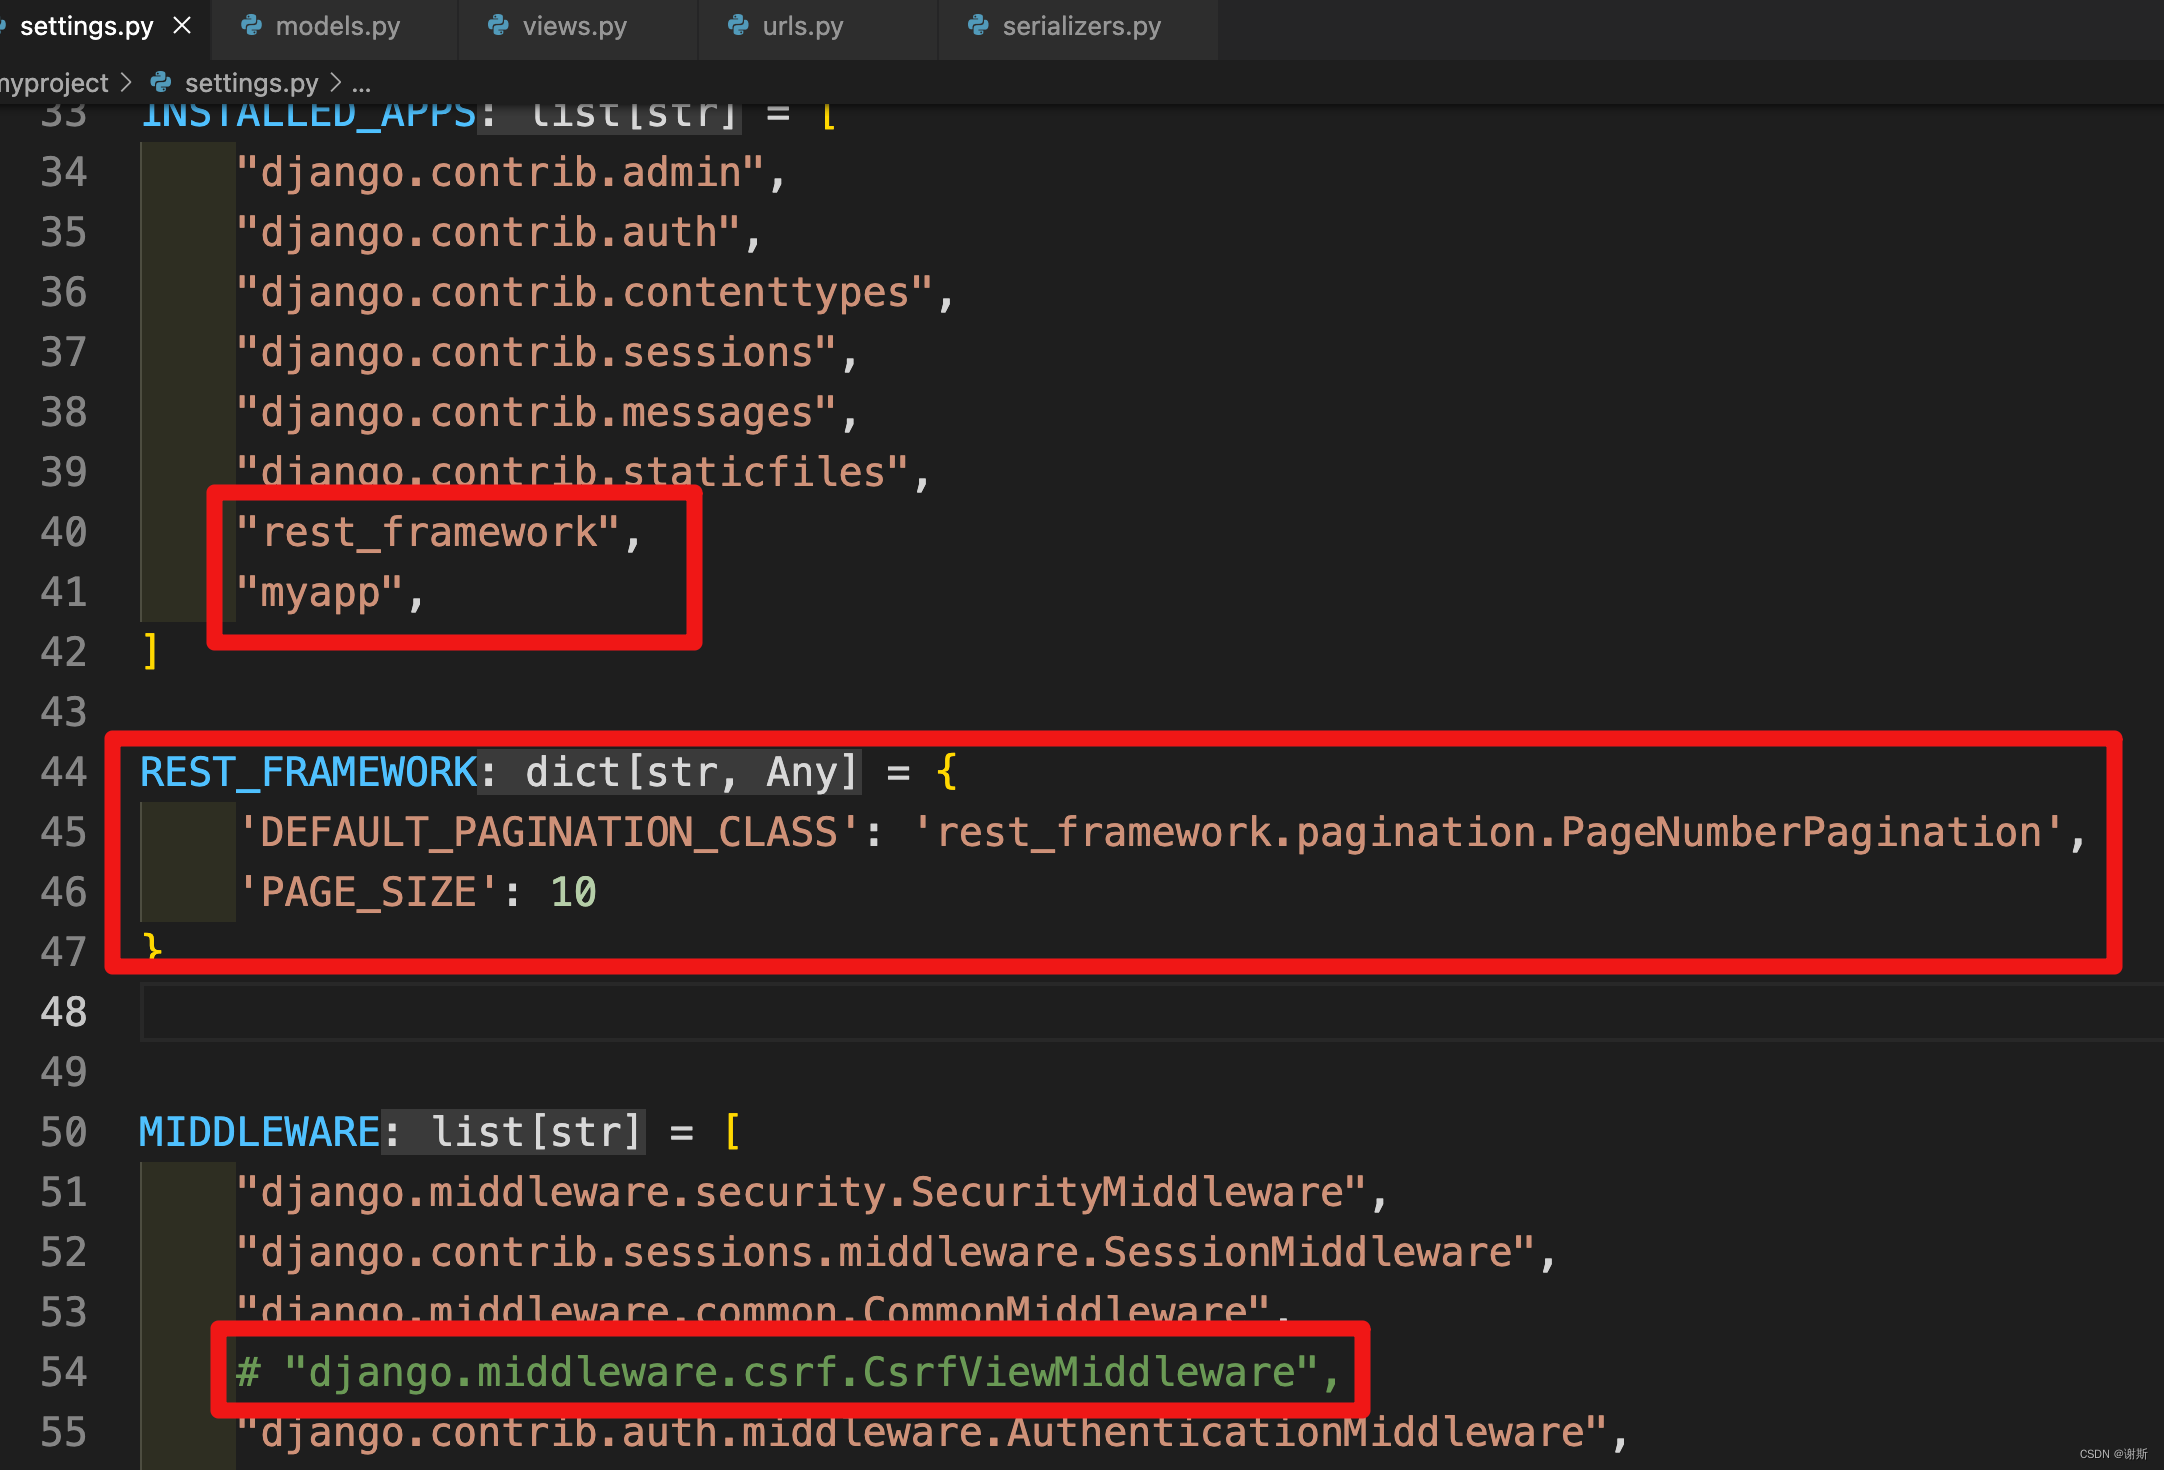Click line number 54 in gutter

[64, 1372]
